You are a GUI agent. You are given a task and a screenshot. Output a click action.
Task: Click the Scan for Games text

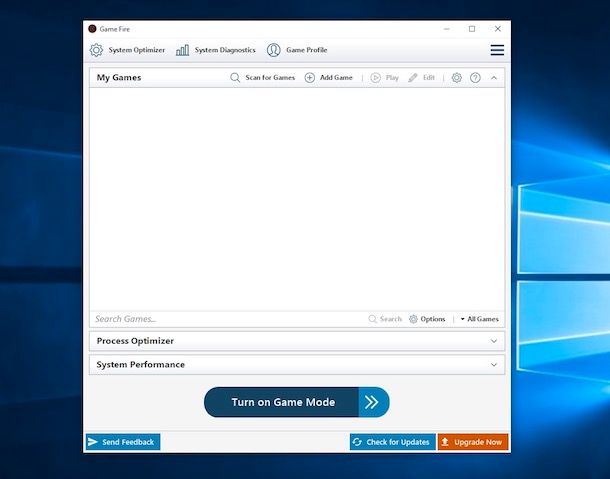coord(270,77)
